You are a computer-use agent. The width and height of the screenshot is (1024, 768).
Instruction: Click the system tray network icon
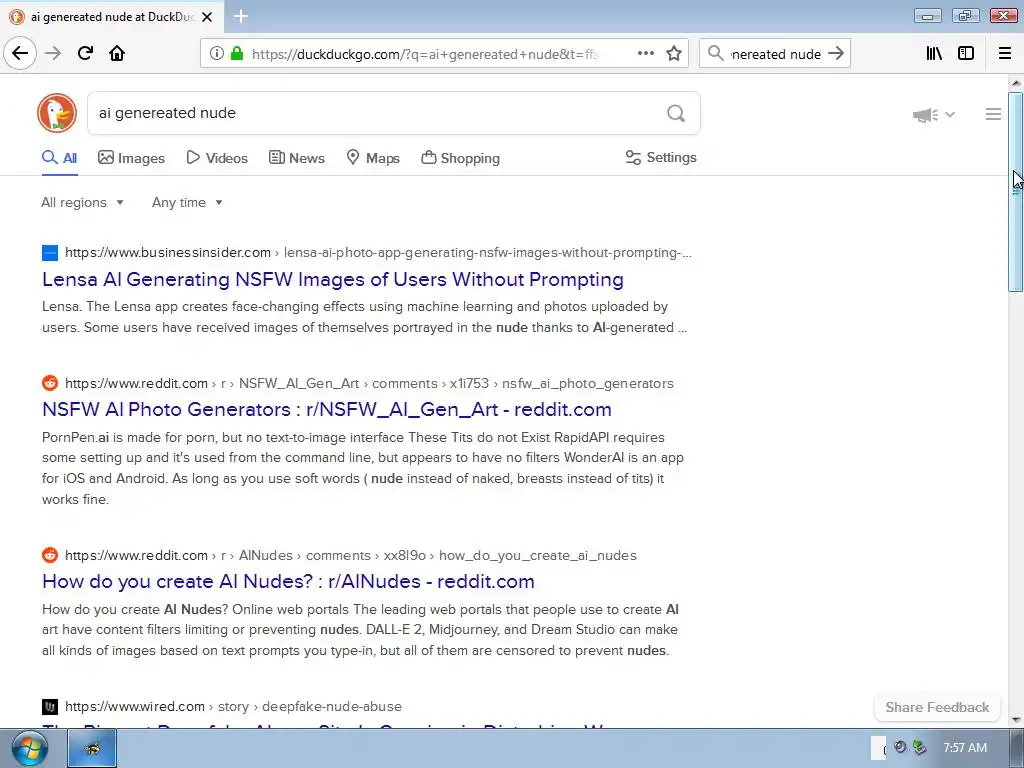click(x=920, y=747)
